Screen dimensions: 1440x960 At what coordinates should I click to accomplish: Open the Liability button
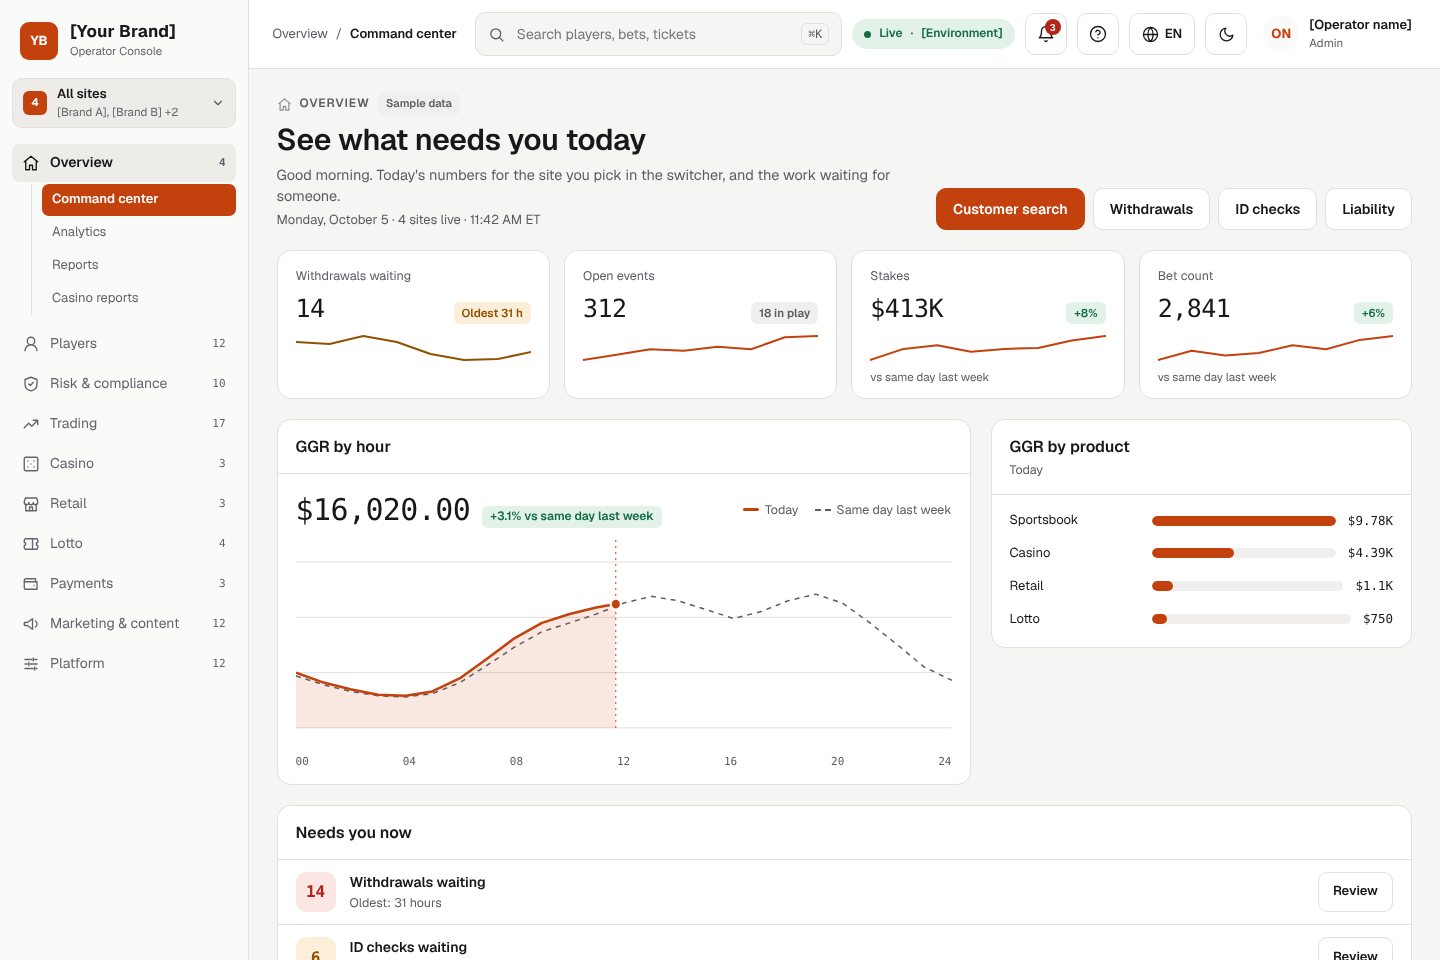click(x=1368, y=209)
